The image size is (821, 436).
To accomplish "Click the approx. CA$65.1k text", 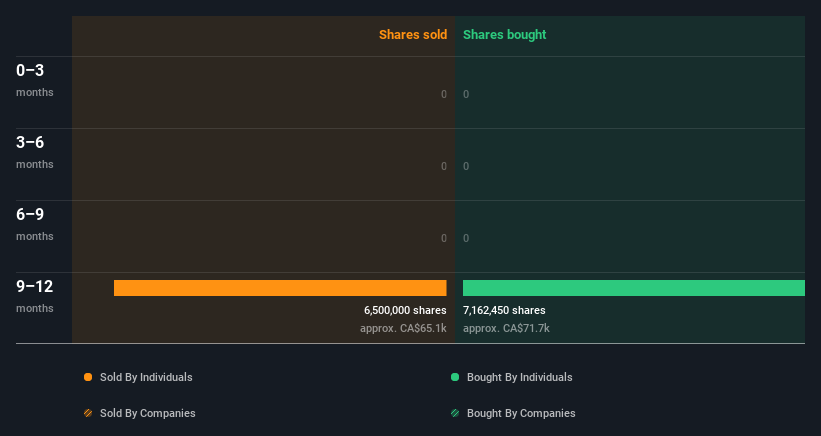I will pos(403,329).
